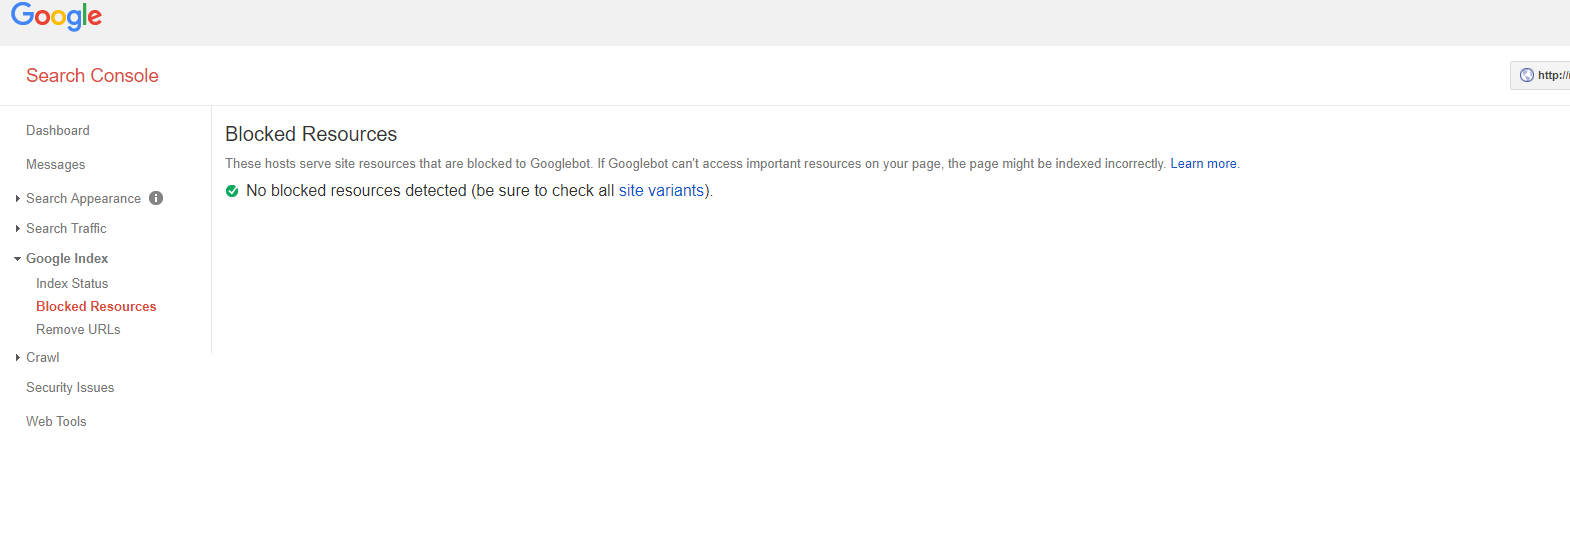This screenshot has height=548, width=1570.
Task: Expand the Search Appearance section arrow
Action: [x=18, y=199]
